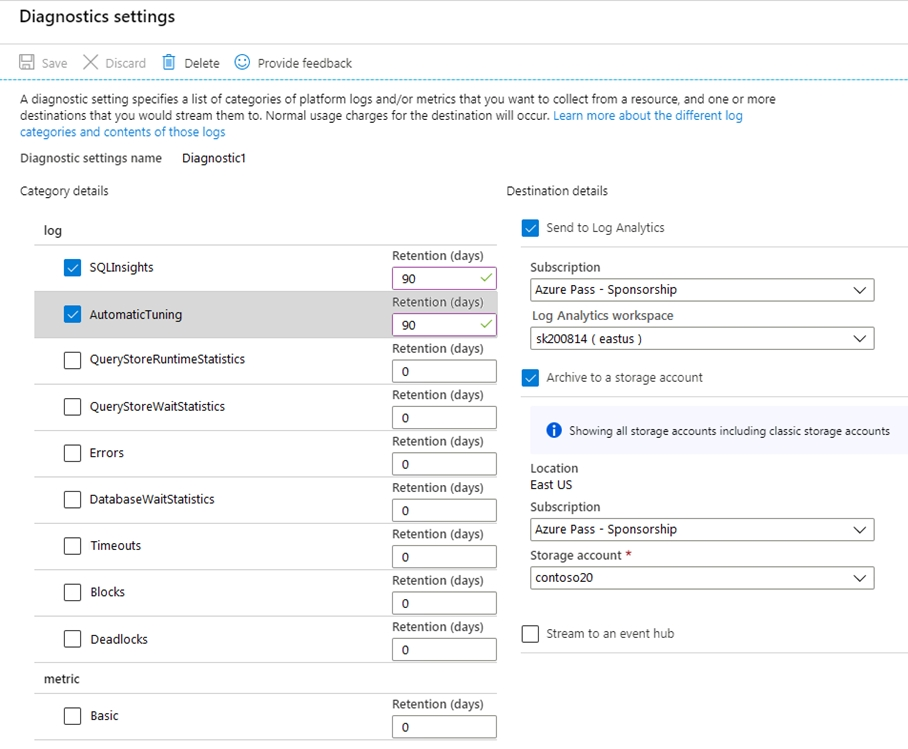Click the Errors retention days field
The height and width of the screenshot is (749, 908).
tap(444, 464)
